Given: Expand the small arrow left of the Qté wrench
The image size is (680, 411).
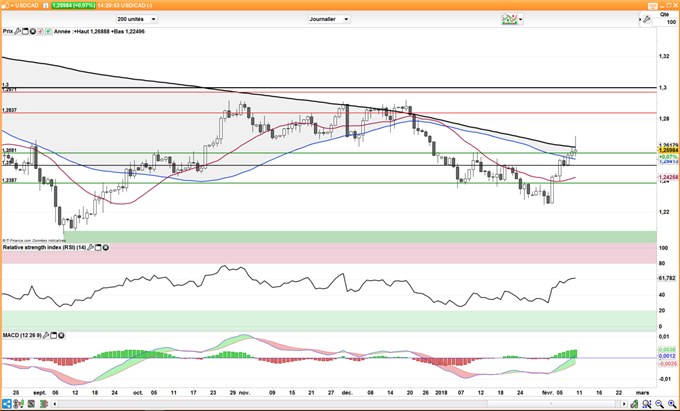Looking at the screenshot, I should click(641, 20).
